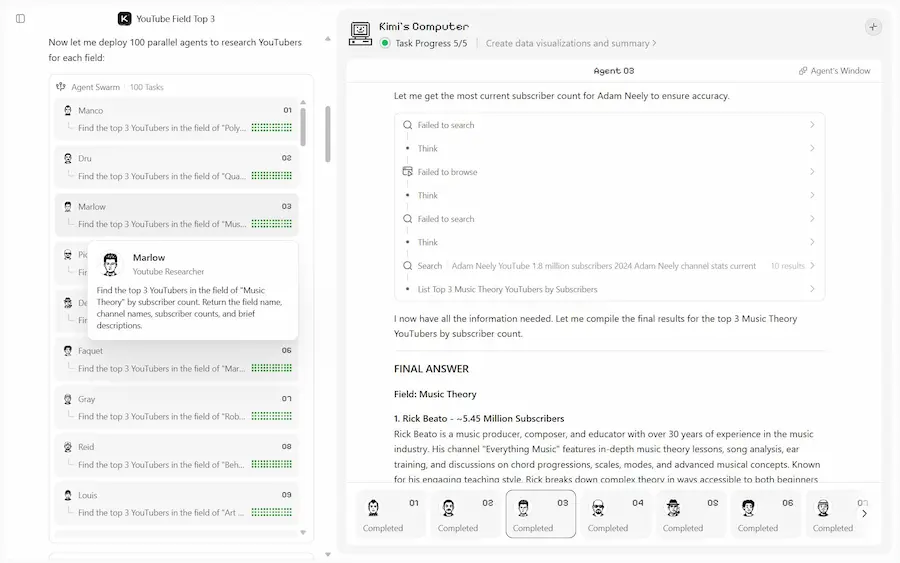Select agent Manco task 01
Viewport: 900px width, 563px height.
[176, 119]
